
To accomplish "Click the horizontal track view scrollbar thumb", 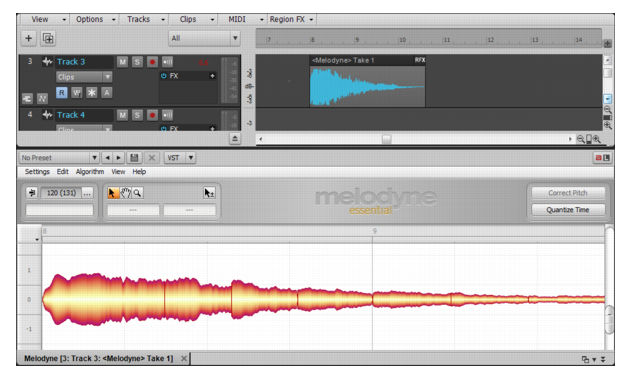I will click(386, 139).
